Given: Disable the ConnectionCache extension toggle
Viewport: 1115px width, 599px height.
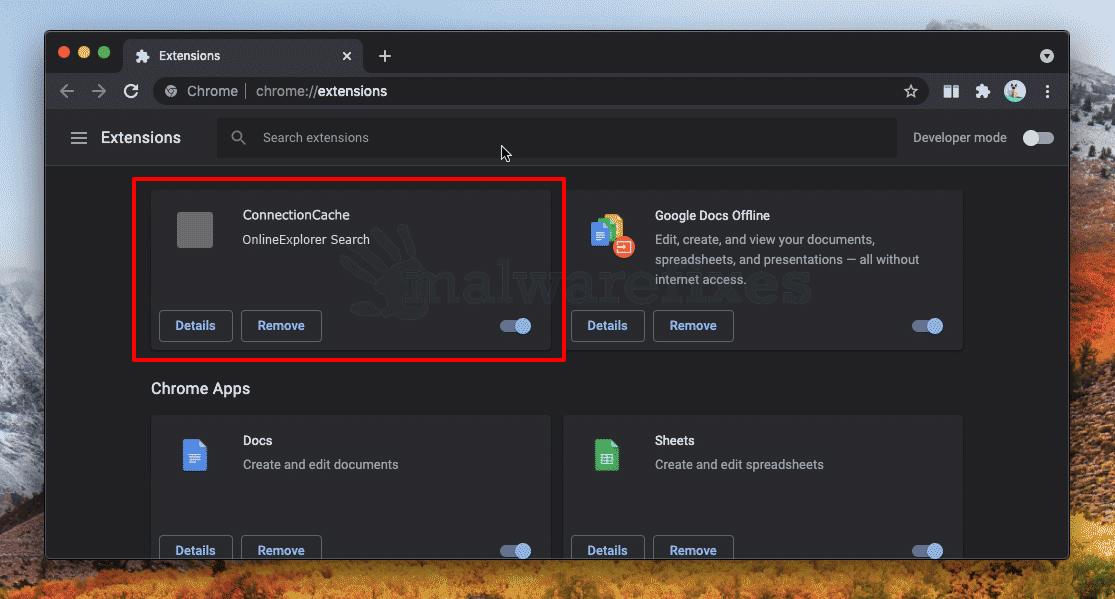Looking at the screenshot, I should 516,326.
